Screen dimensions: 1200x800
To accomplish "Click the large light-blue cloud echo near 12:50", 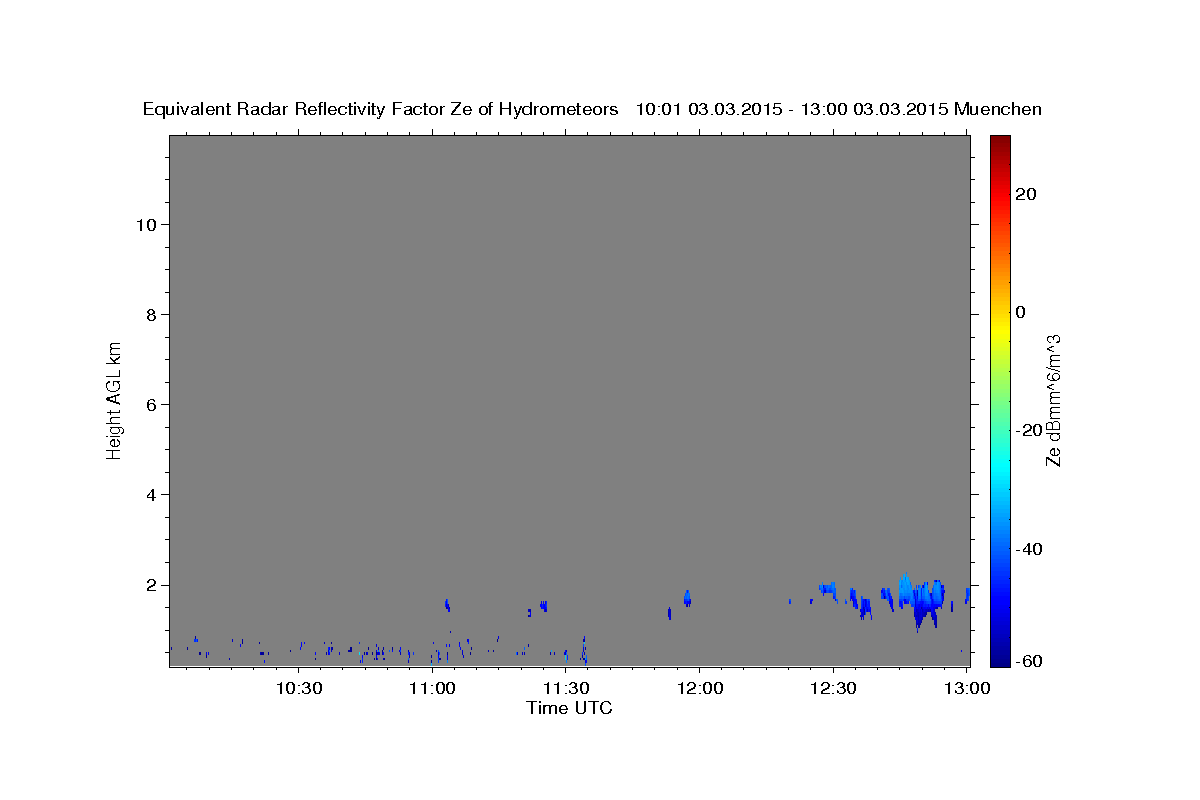I will [x=920, y=598].
